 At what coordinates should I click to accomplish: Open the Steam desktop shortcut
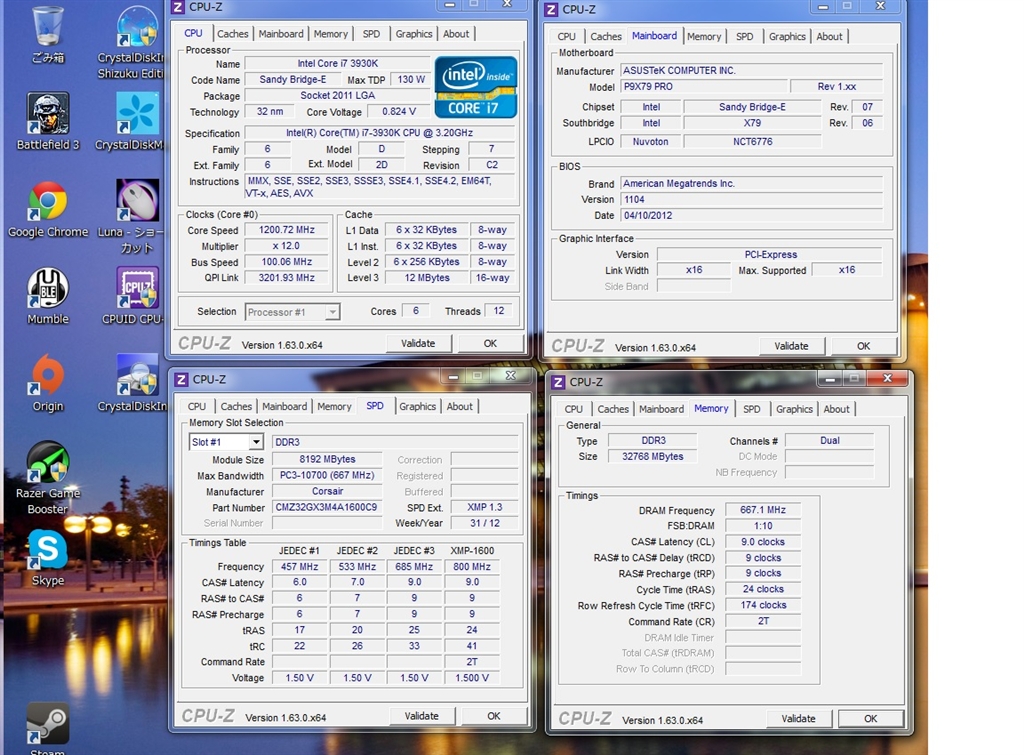(47, 725)
